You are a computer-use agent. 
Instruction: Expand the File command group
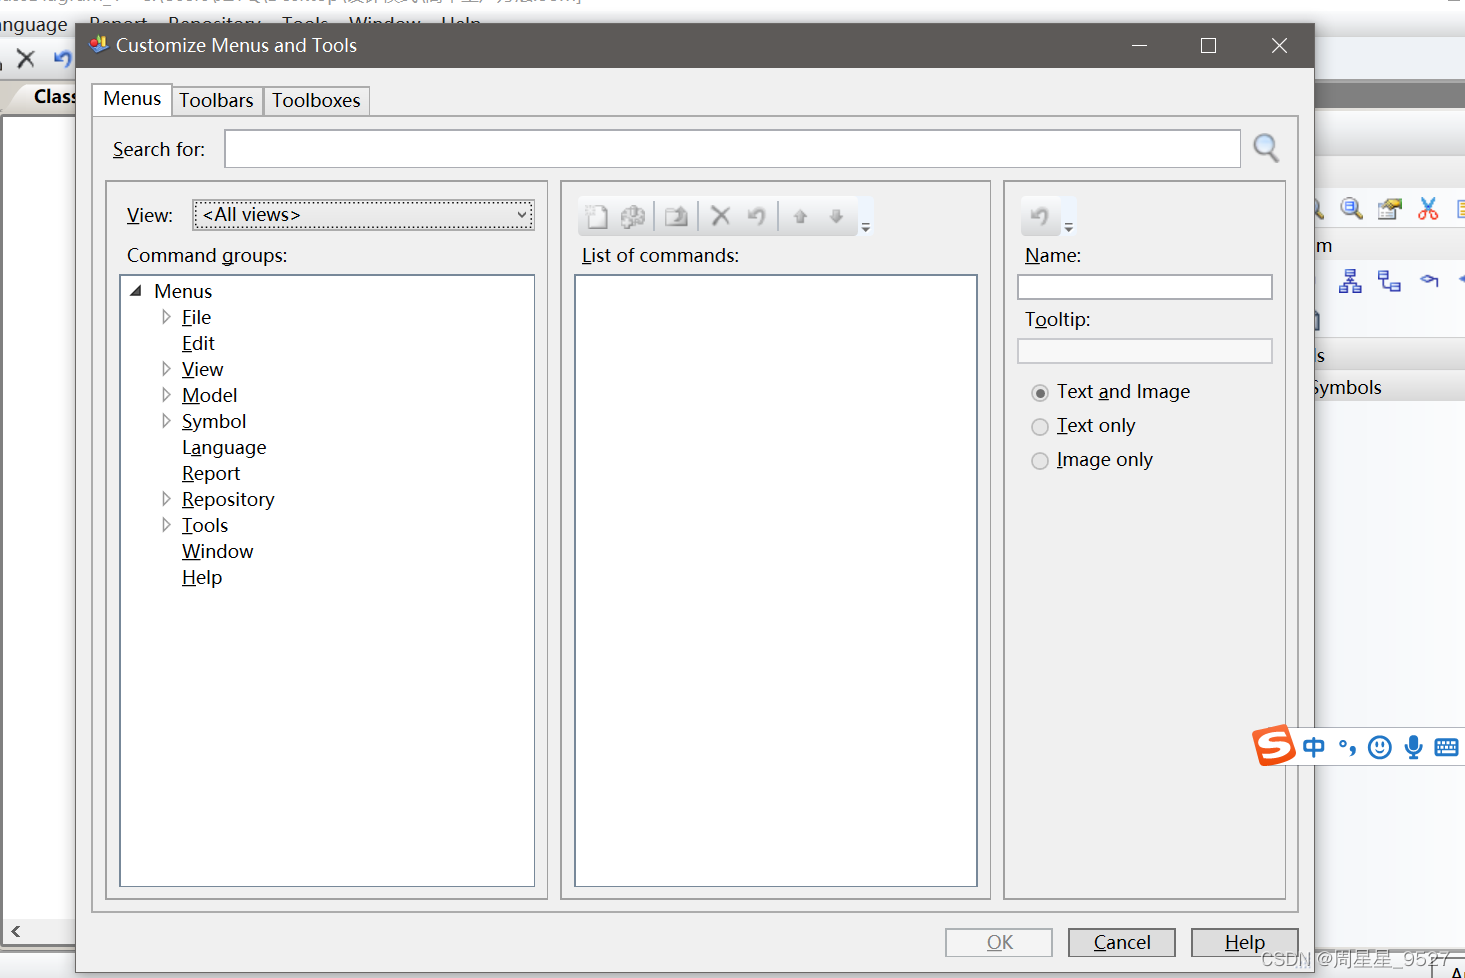point(166,316)
